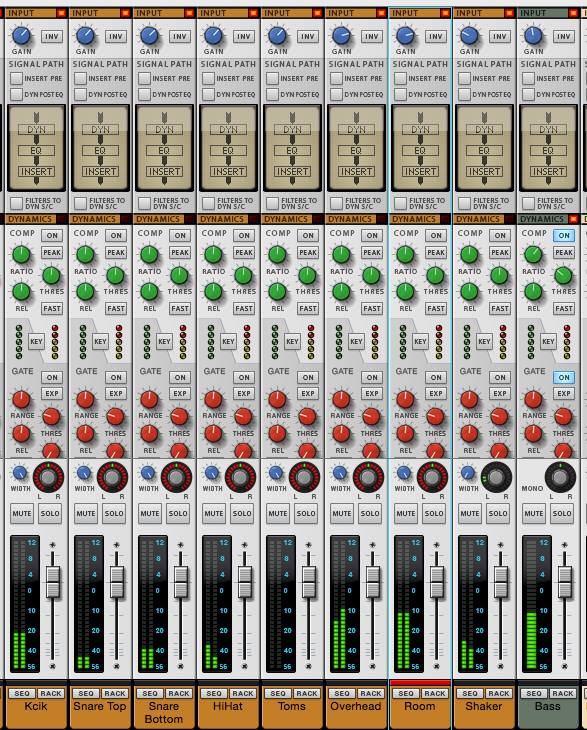The height and width of the screenshot is (730, 587).
Task: Click the Shaker channel width knob
Action: pos(468,473)
